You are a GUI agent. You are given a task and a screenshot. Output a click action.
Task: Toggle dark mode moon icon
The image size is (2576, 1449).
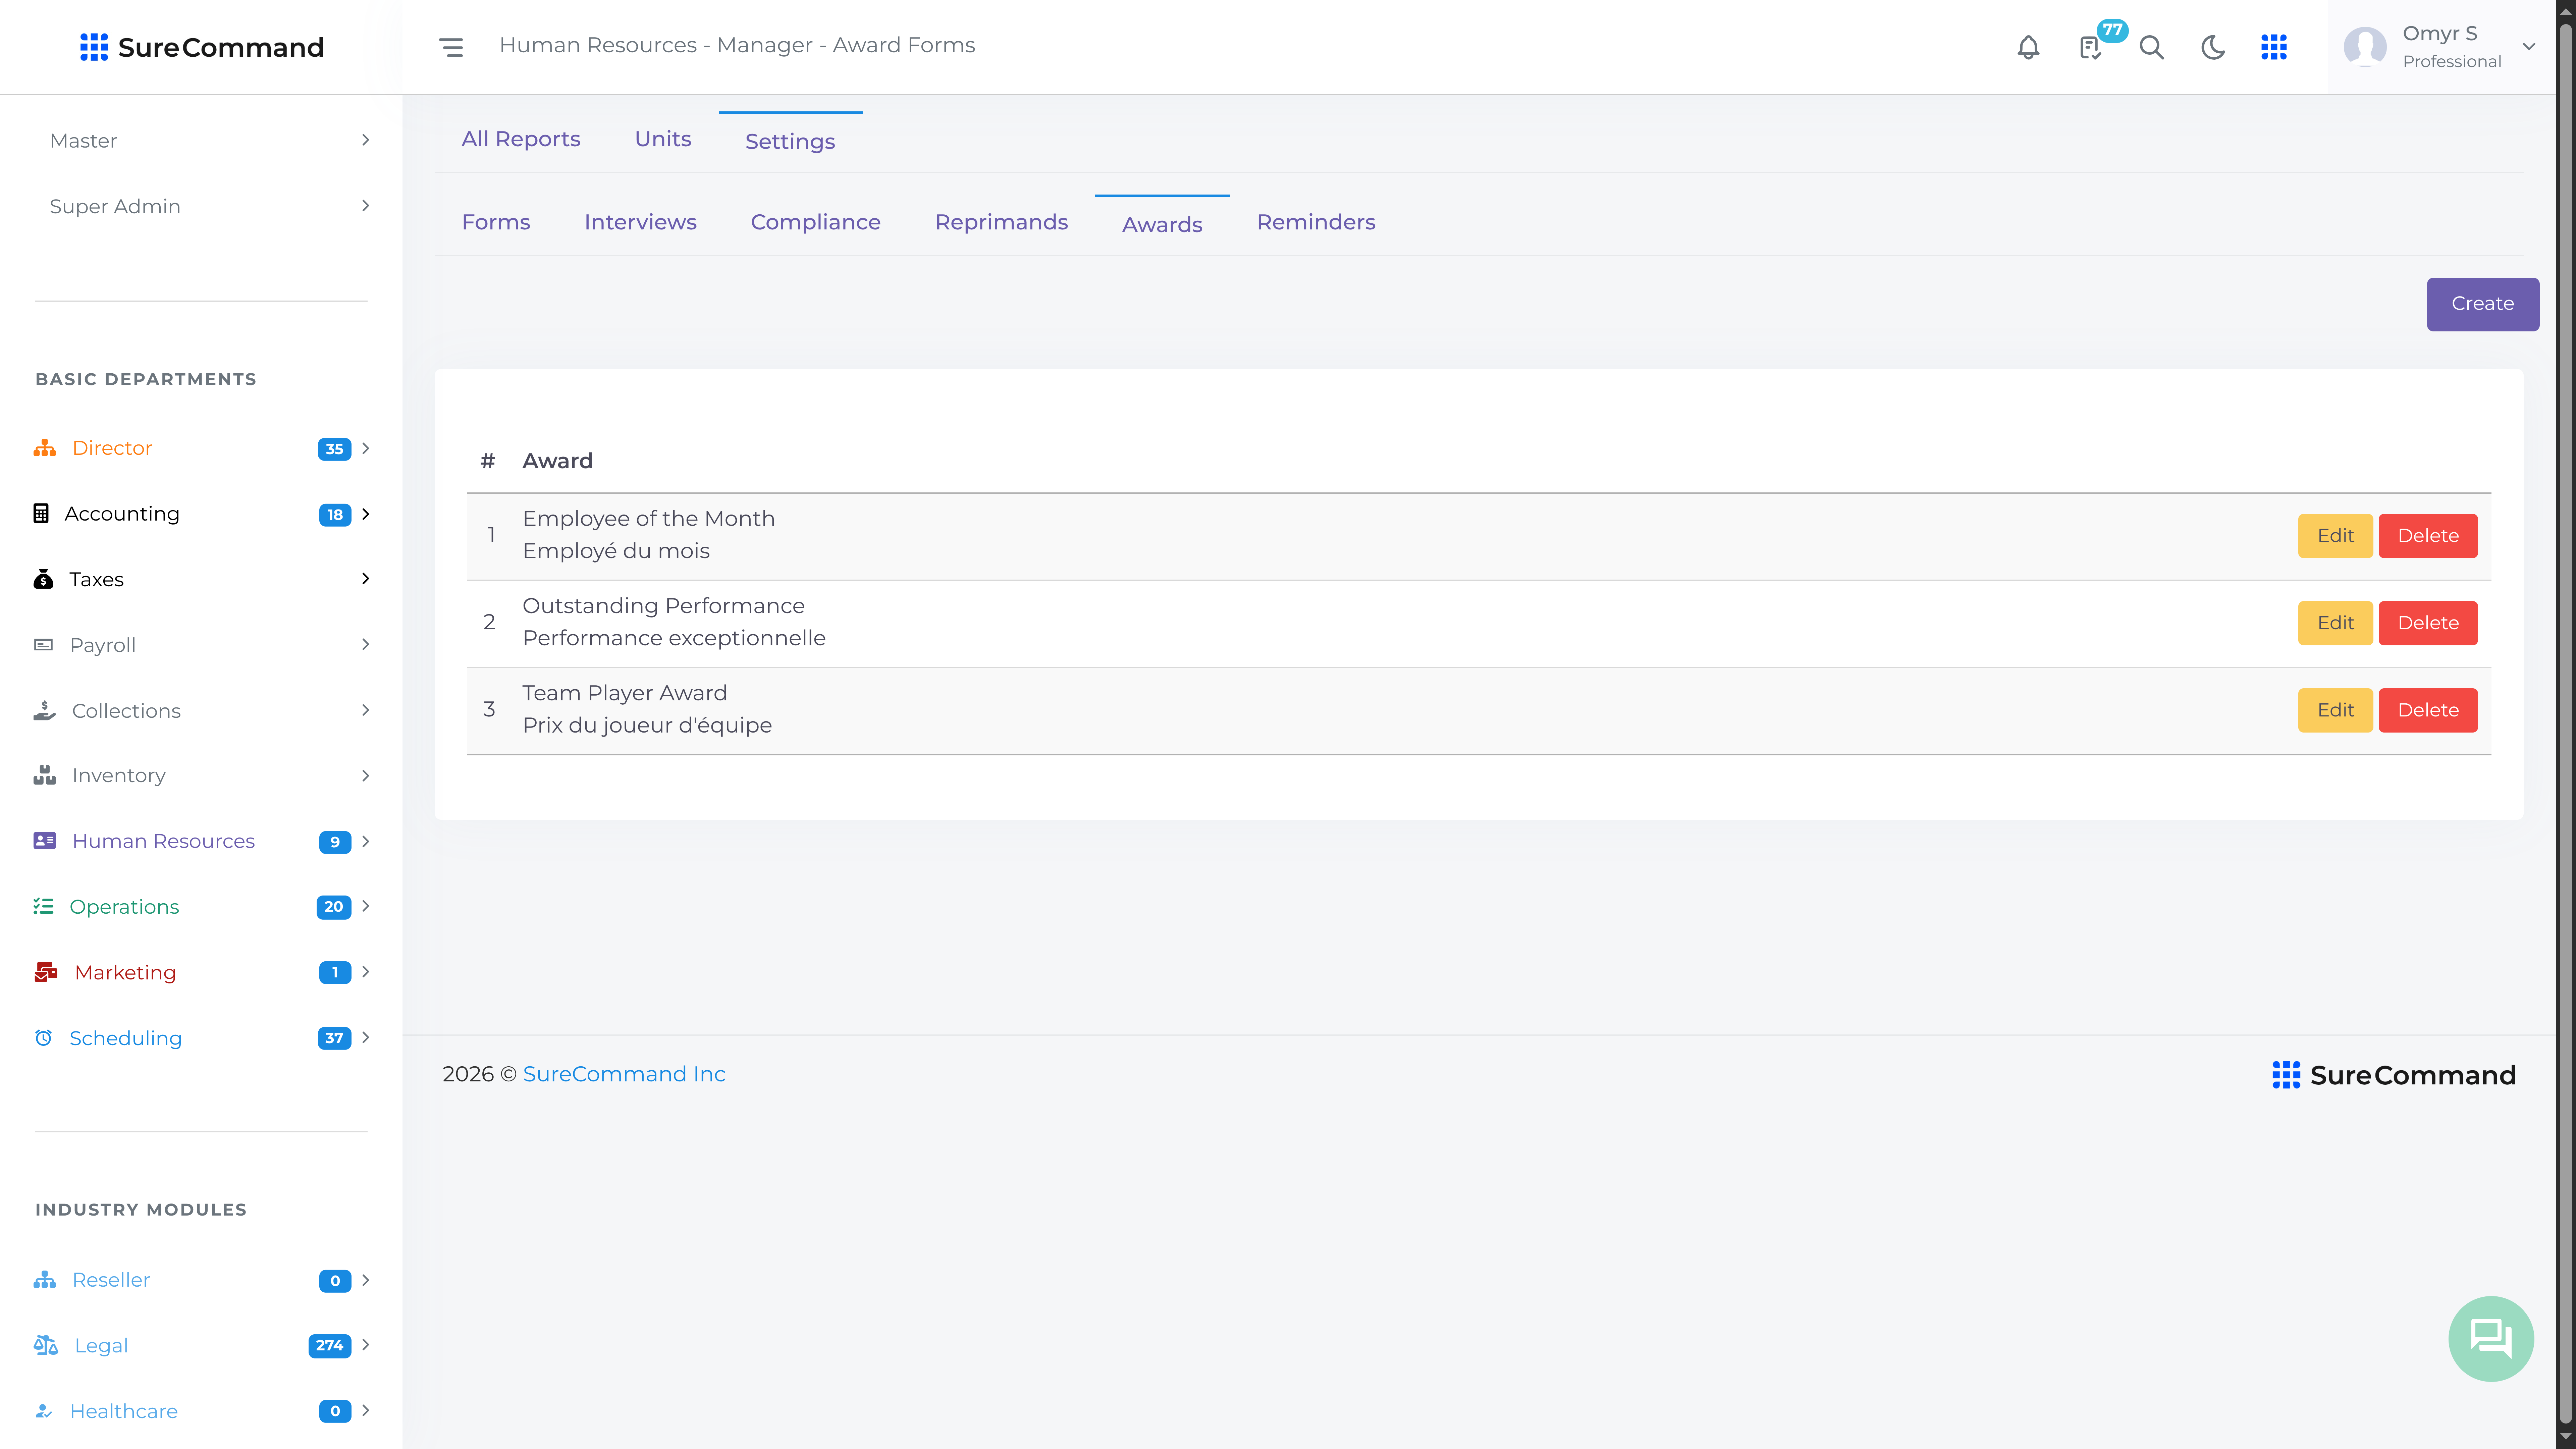2213,47
